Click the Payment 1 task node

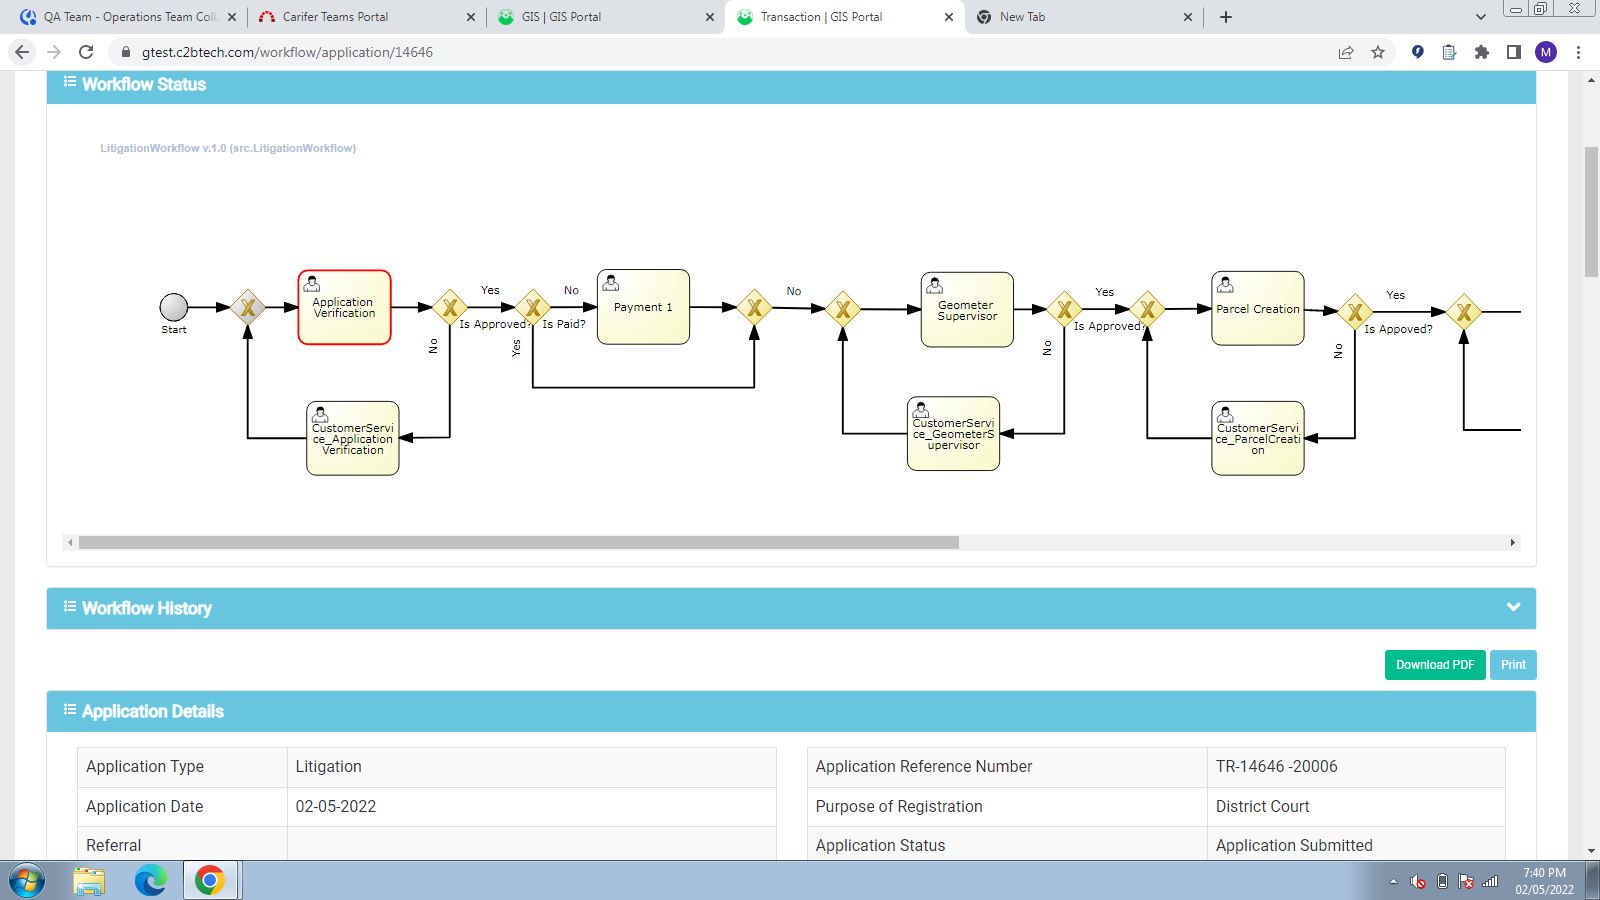coord(643,307)
